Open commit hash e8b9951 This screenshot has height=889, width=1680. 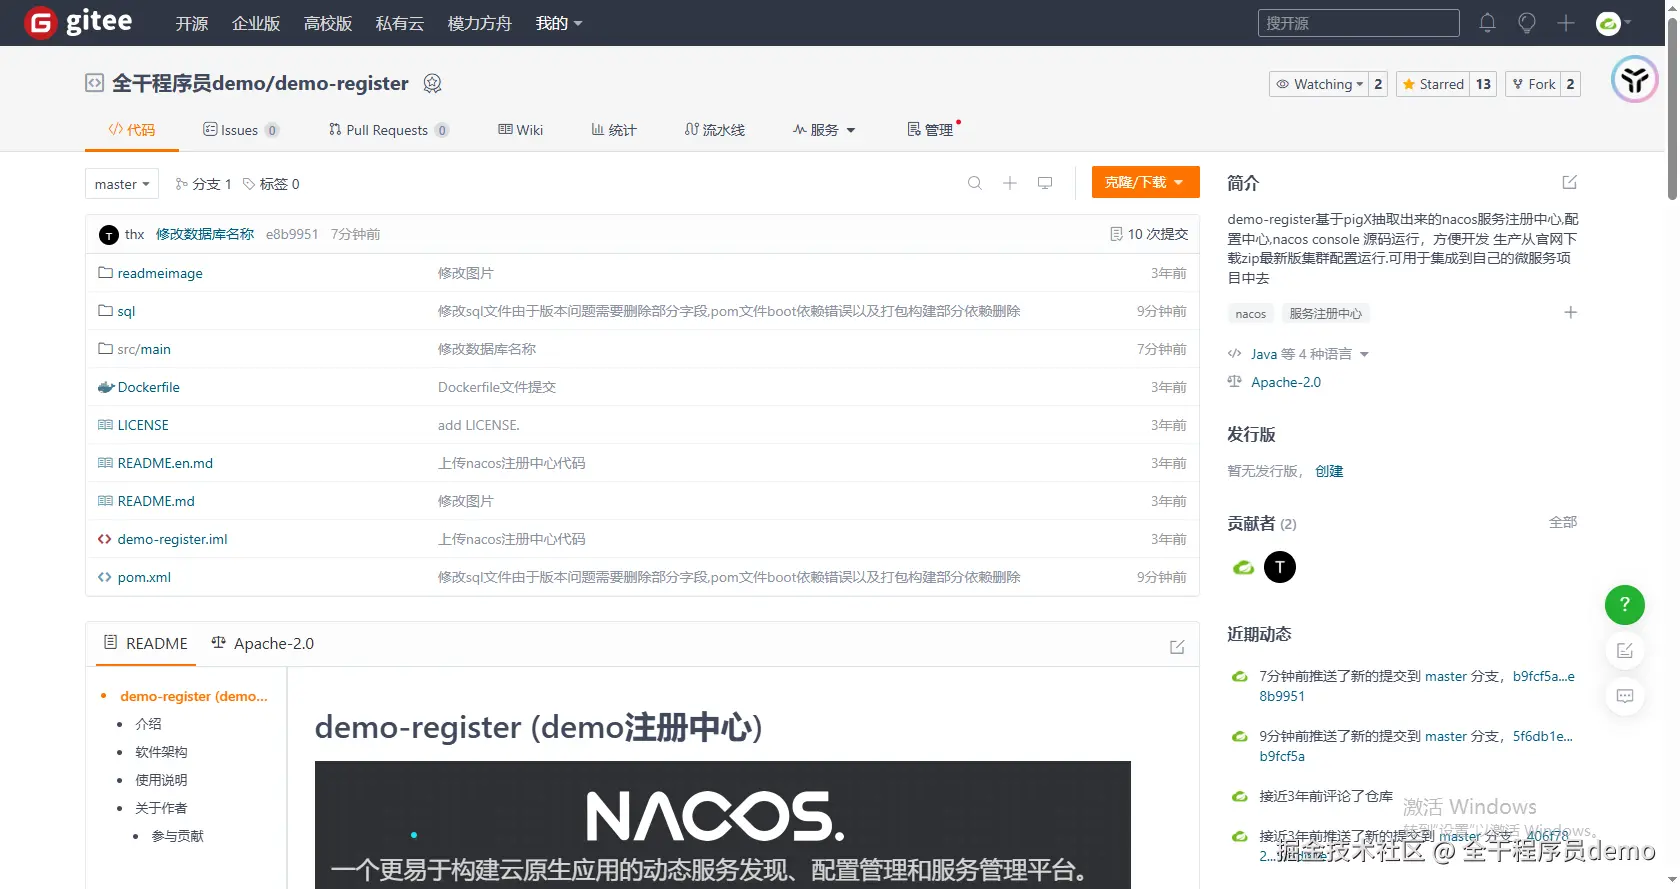pos(292,234)
